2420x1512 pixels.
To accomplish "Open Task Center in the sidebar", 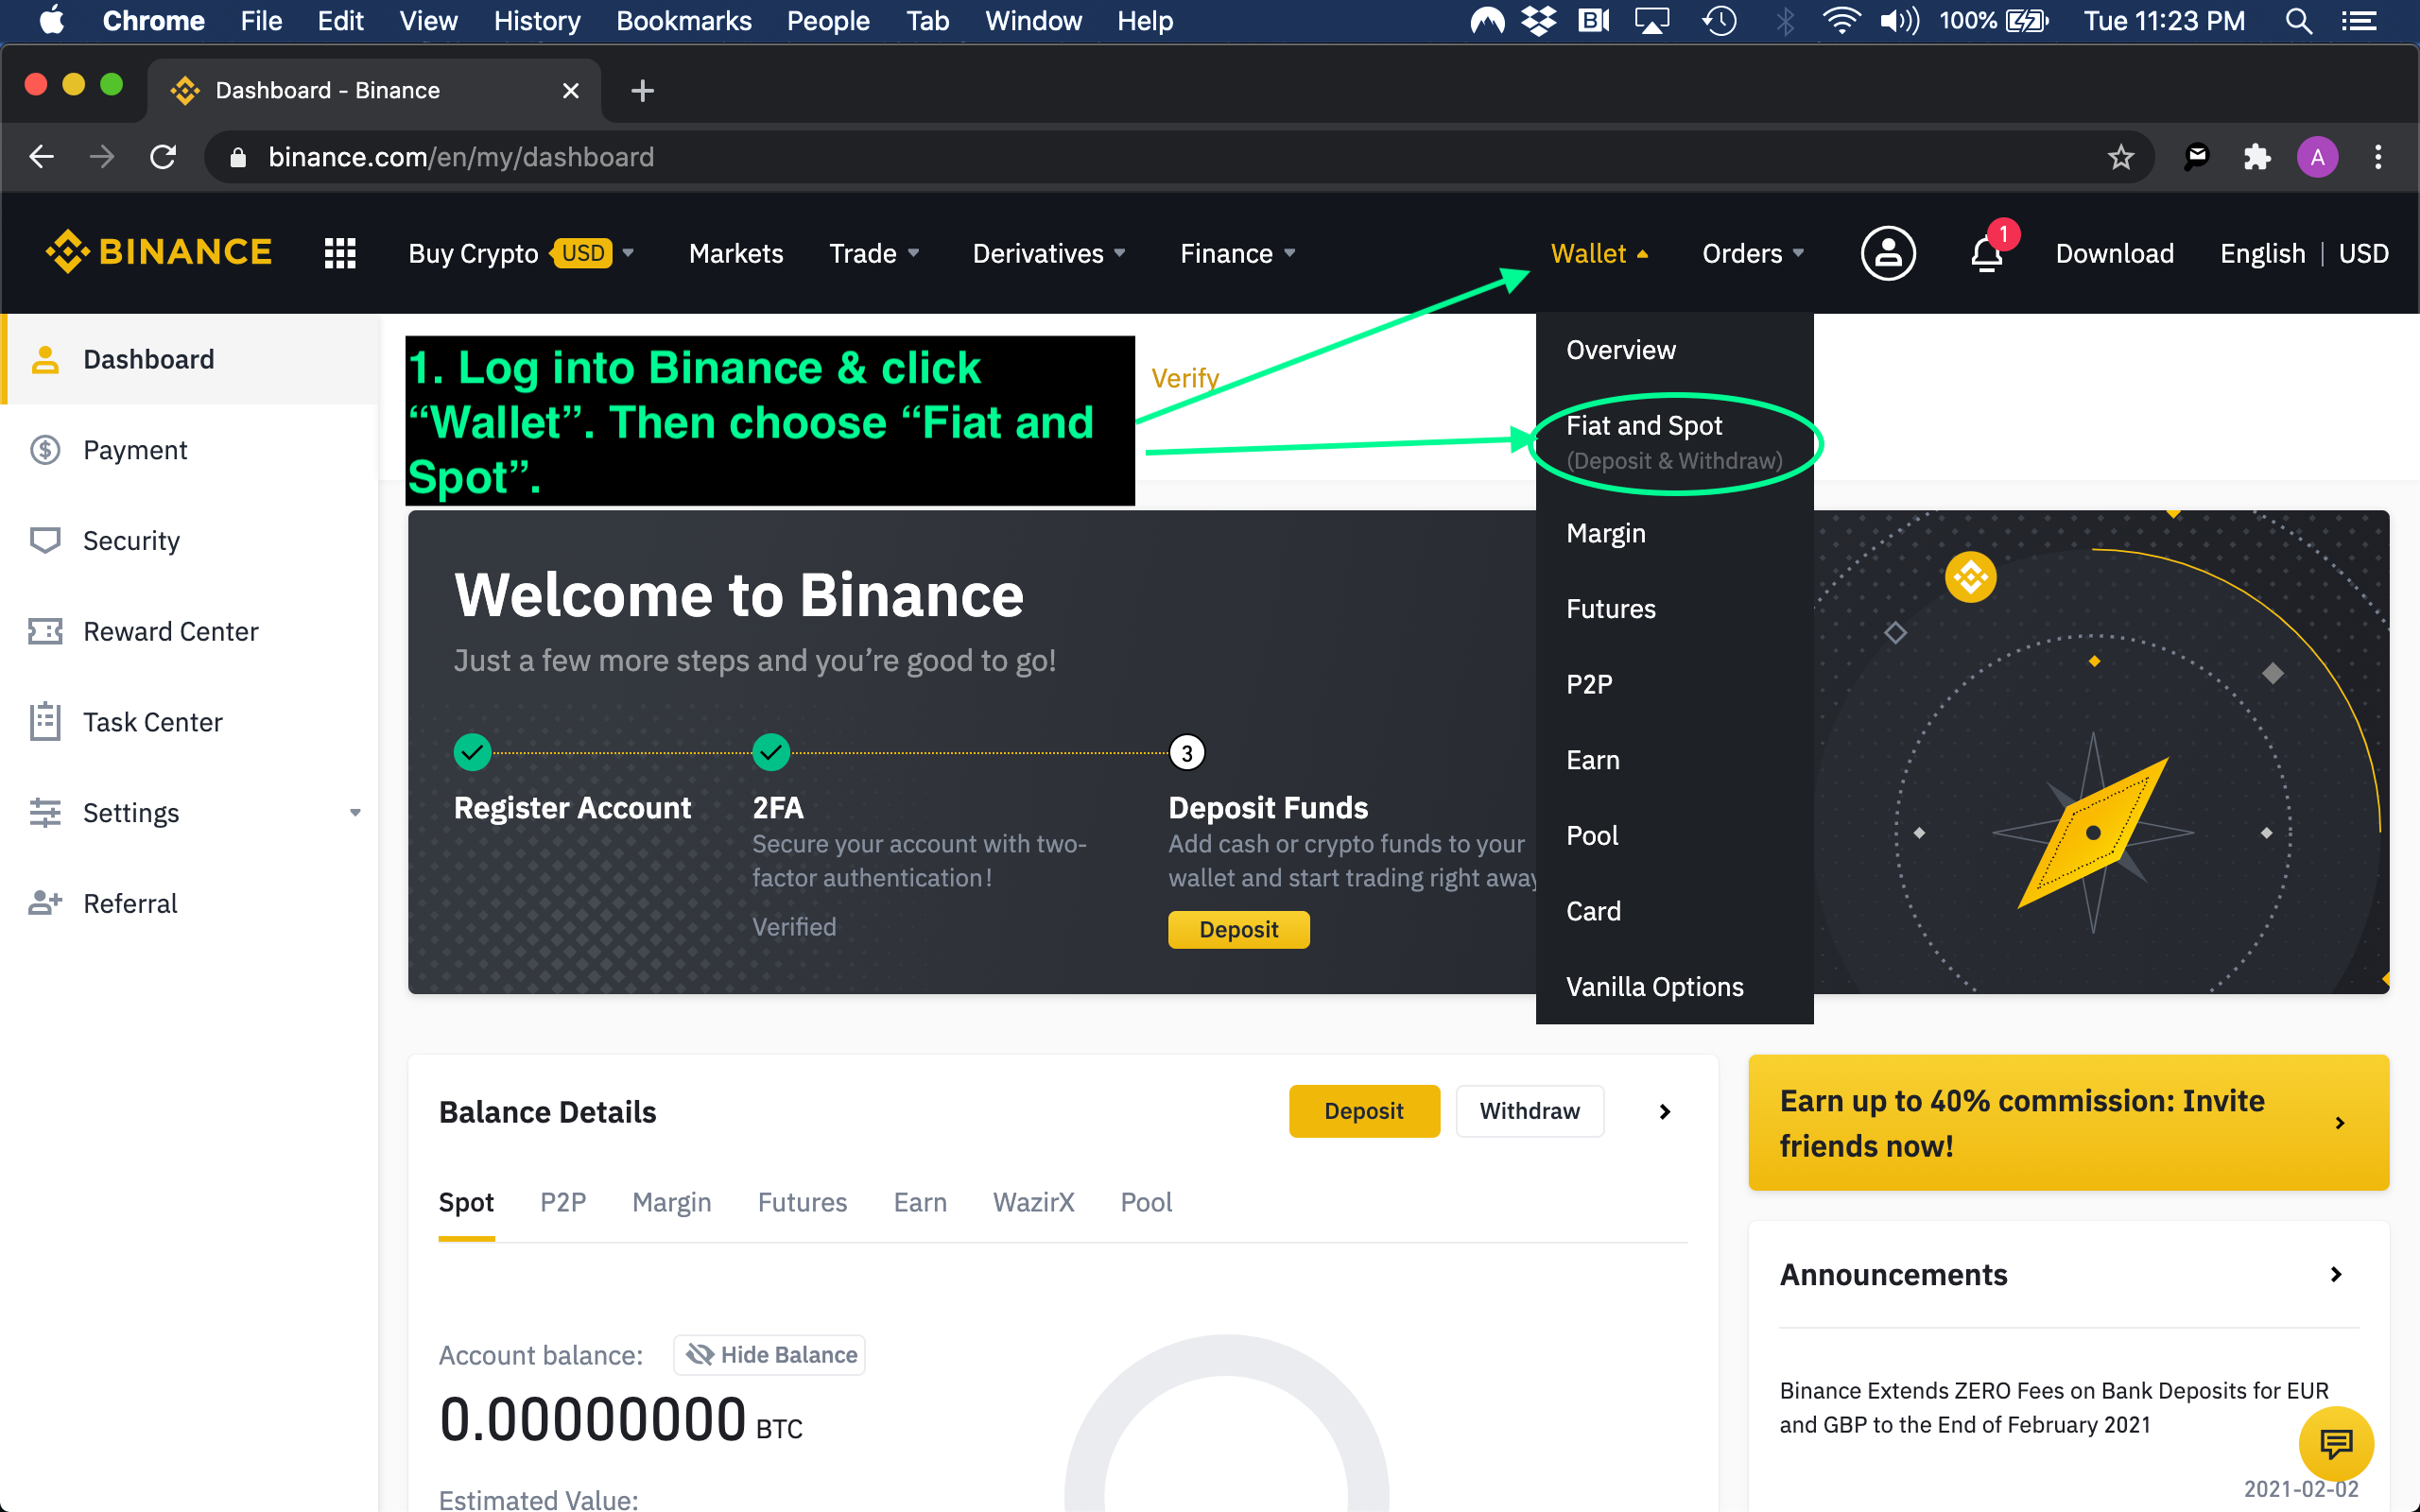I will pos(190,722).
